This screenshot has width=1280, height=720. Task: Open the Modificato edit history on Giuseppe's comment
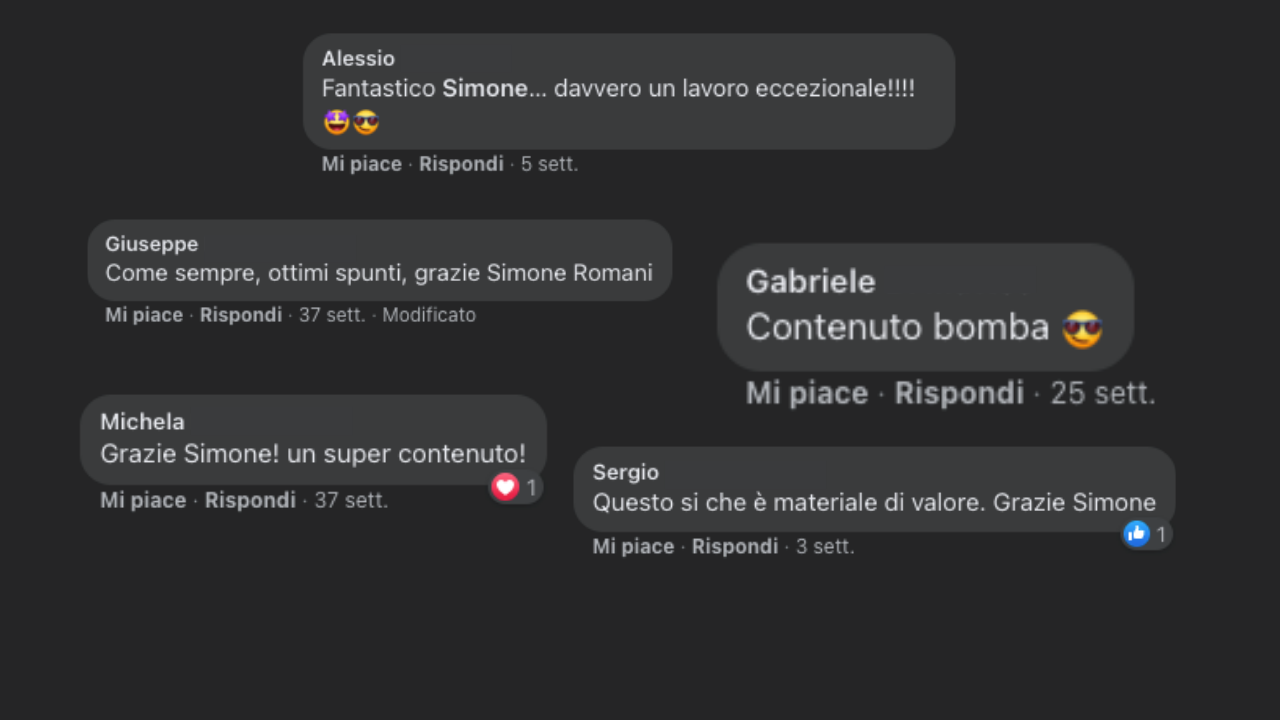(x=429, y=315)
